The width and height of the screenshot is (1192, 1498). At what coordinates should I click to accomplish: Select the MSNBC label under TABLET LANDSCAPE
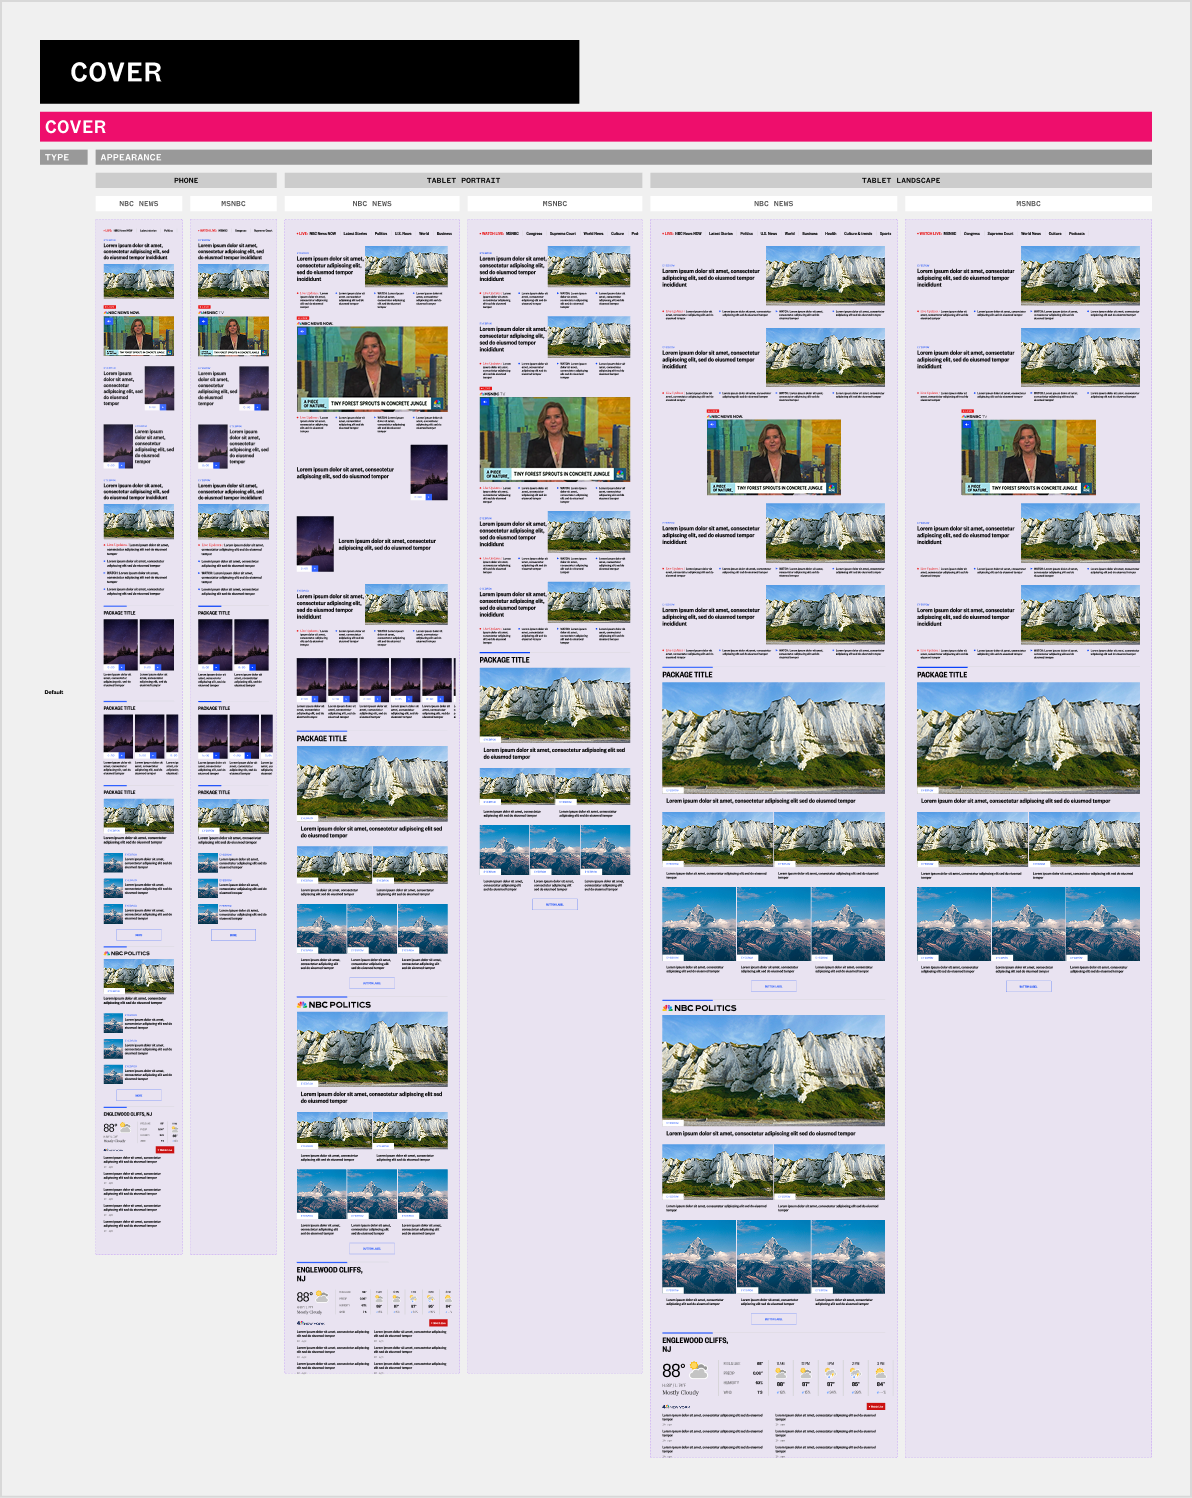point(1028,203)
